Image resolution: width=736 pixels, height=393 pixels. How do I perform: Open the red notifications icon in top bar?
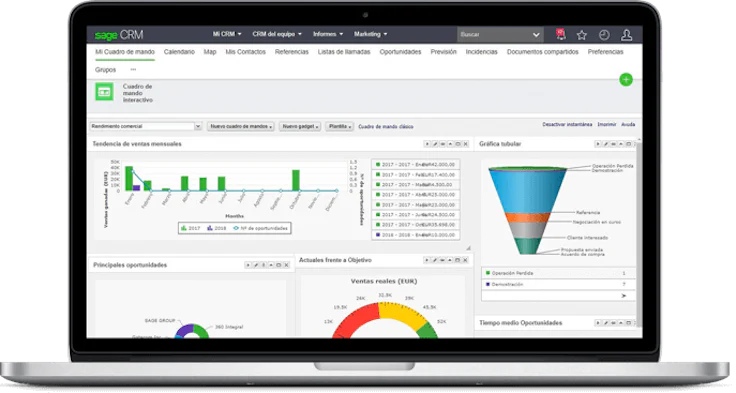click(560, 34)
